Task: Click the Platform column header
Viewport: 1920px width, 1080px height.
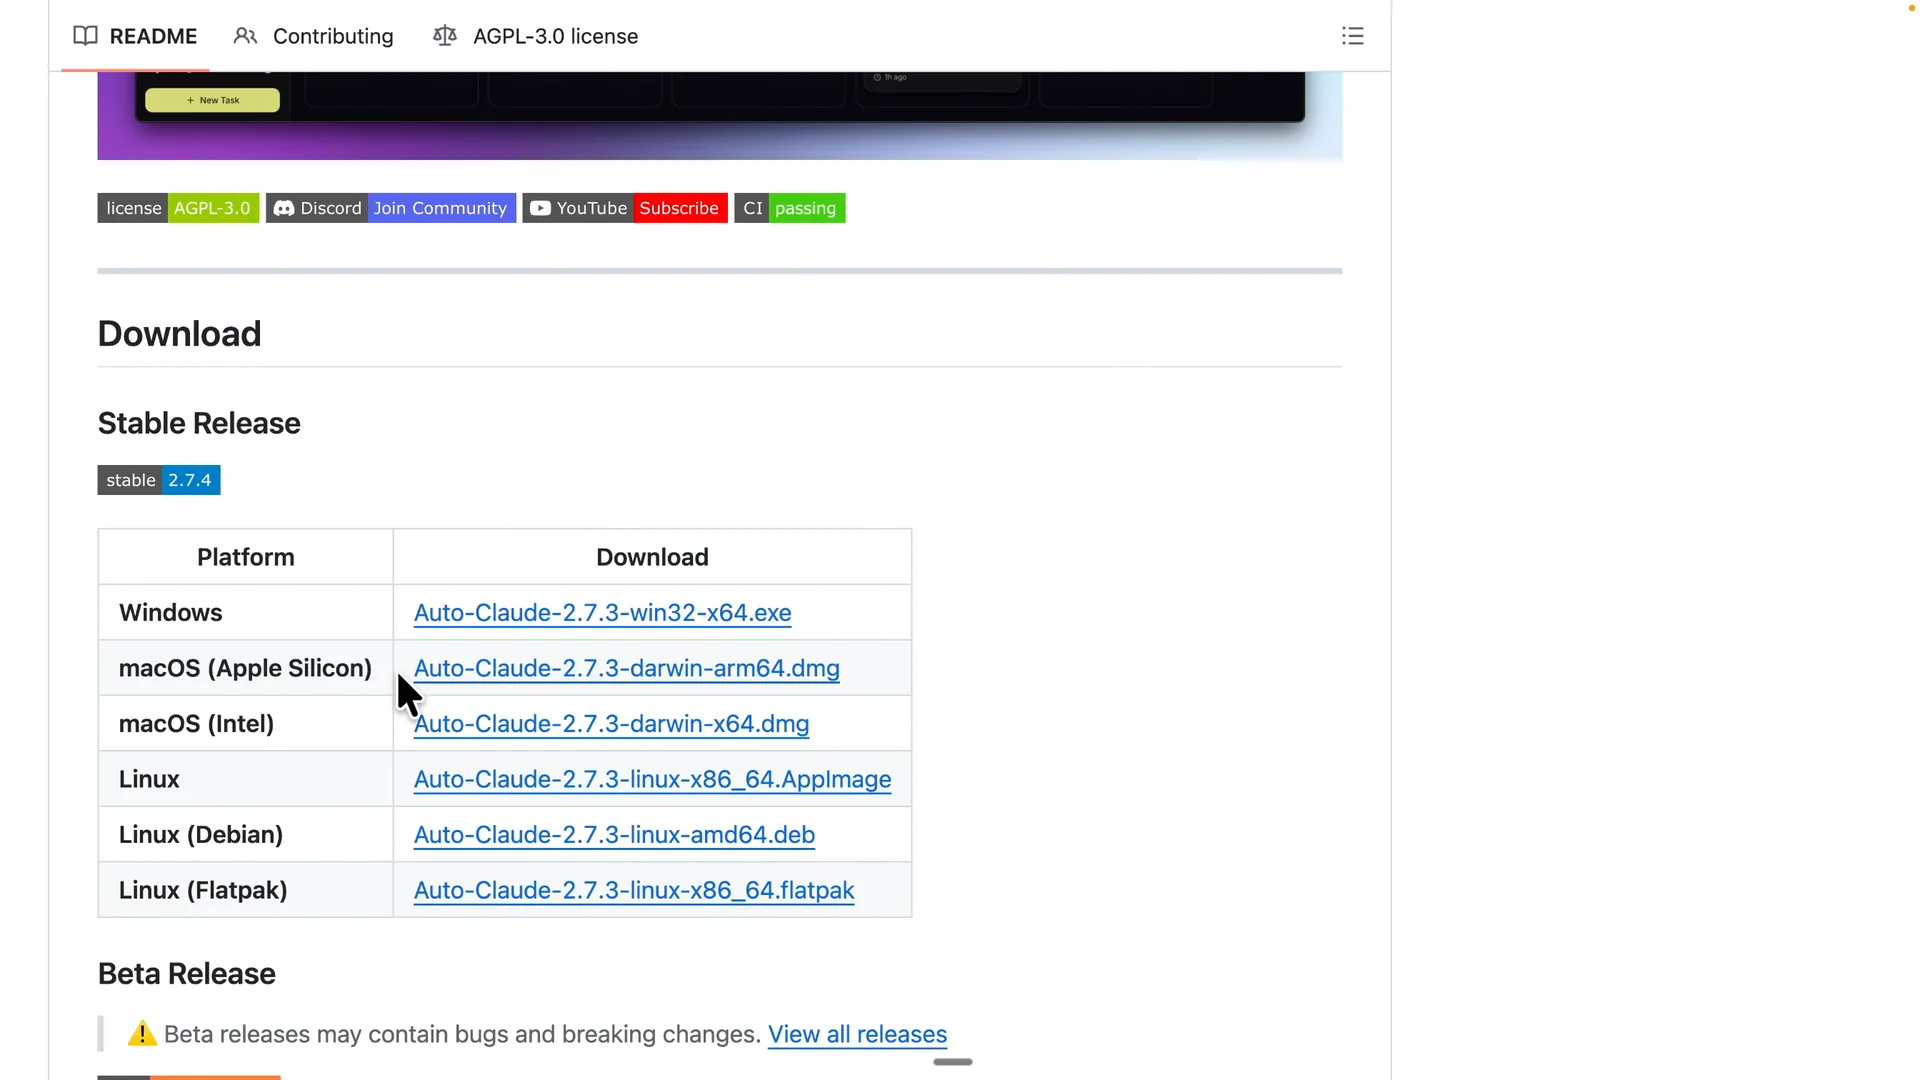Action: point(246,557)
